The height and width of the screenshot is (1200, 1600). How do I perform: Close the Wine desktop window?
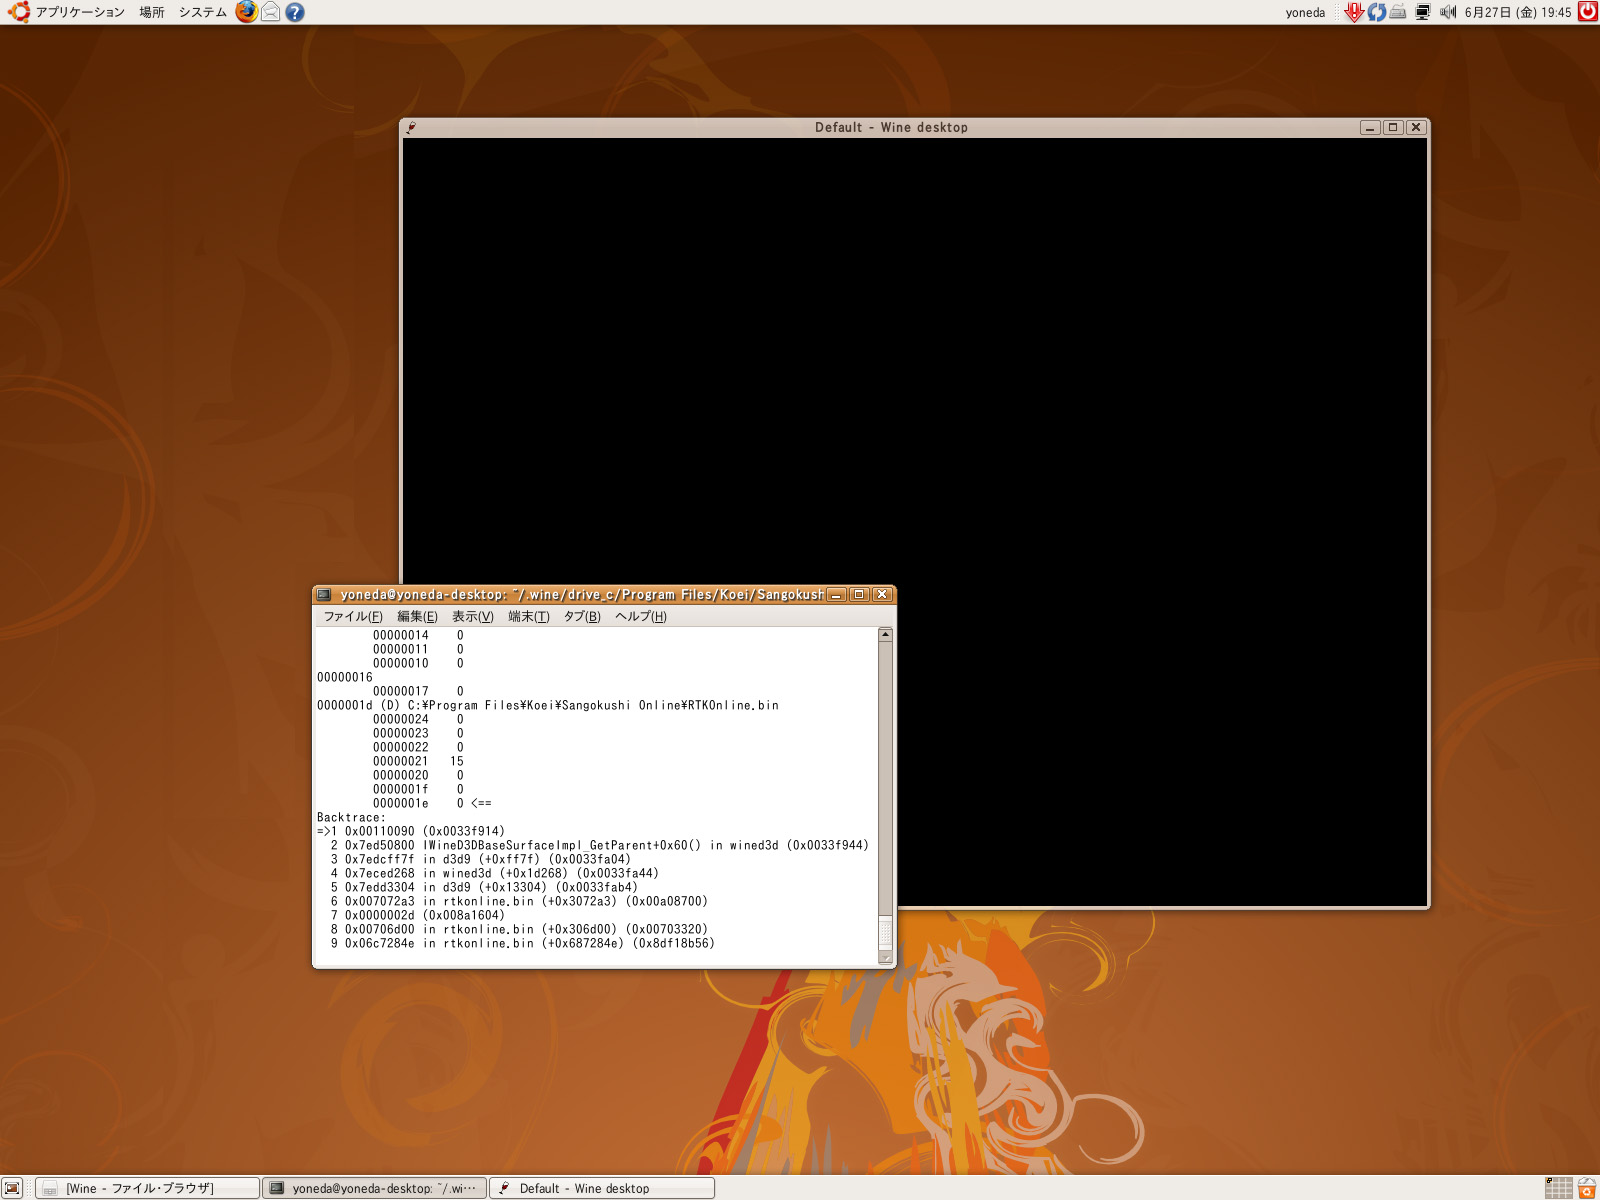pyautogui.click(x=1416, y=127)
